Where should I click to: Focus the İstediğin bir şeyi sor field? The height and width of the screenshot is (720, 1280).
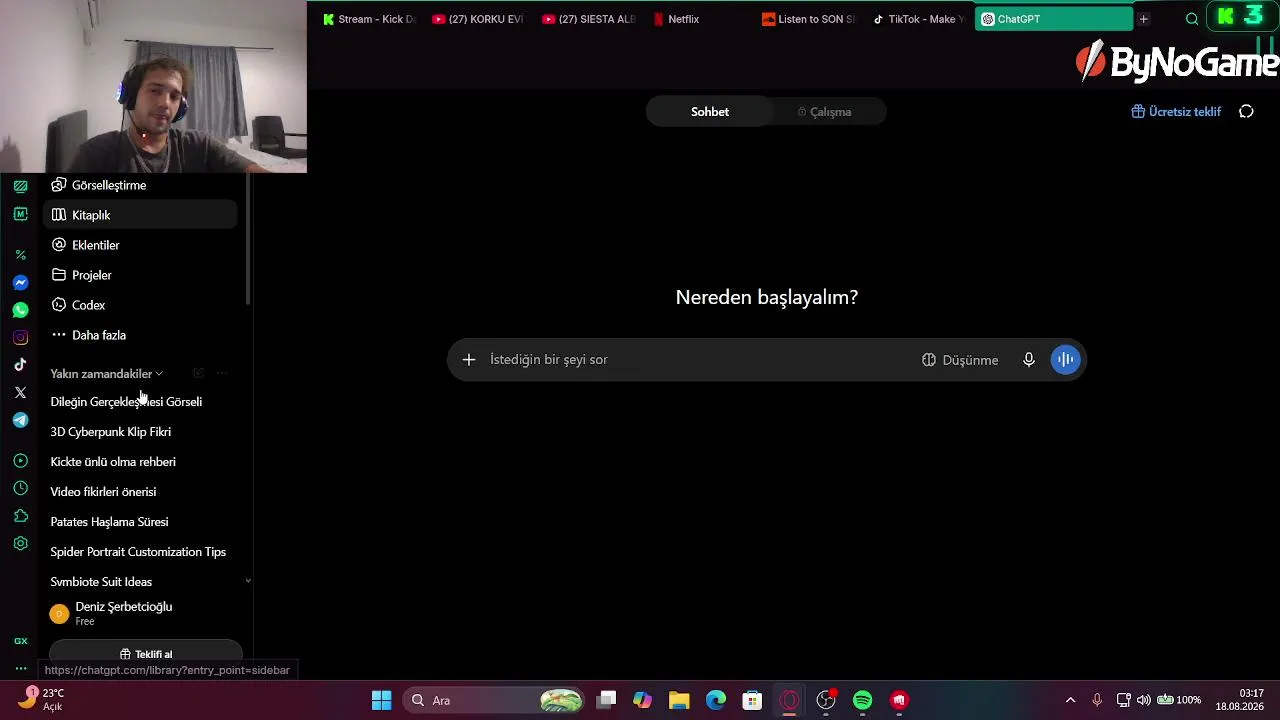click(x=700, y=360)
